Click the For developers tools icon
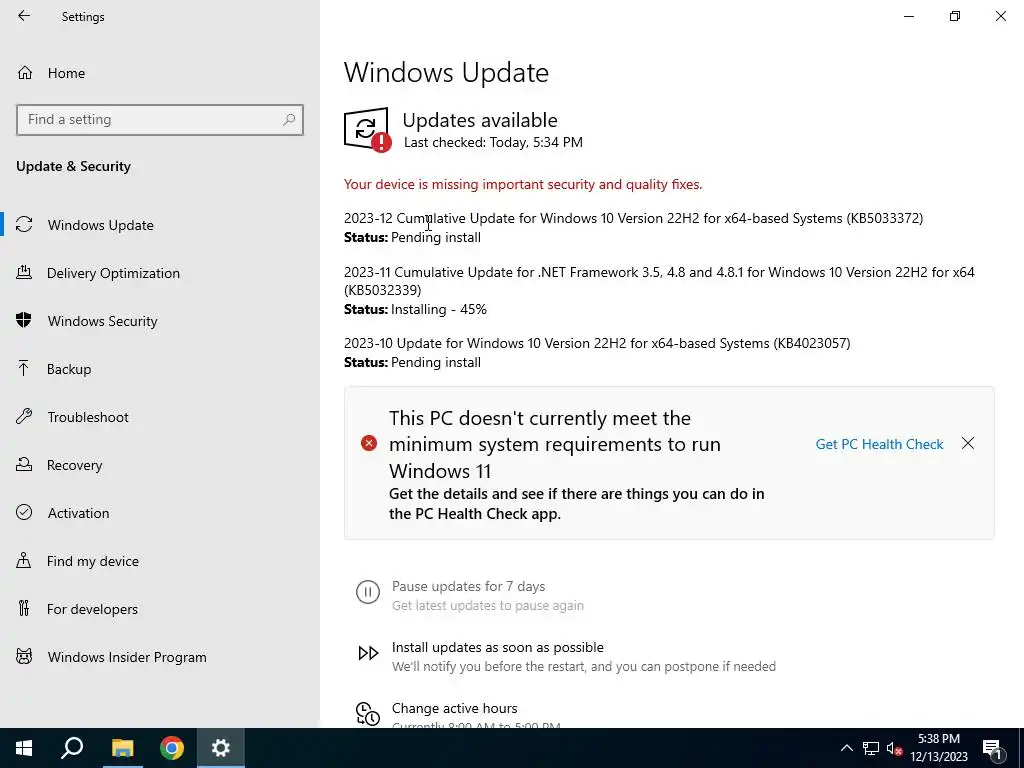This screenshot has width=1024, height=768. (24, 608)
